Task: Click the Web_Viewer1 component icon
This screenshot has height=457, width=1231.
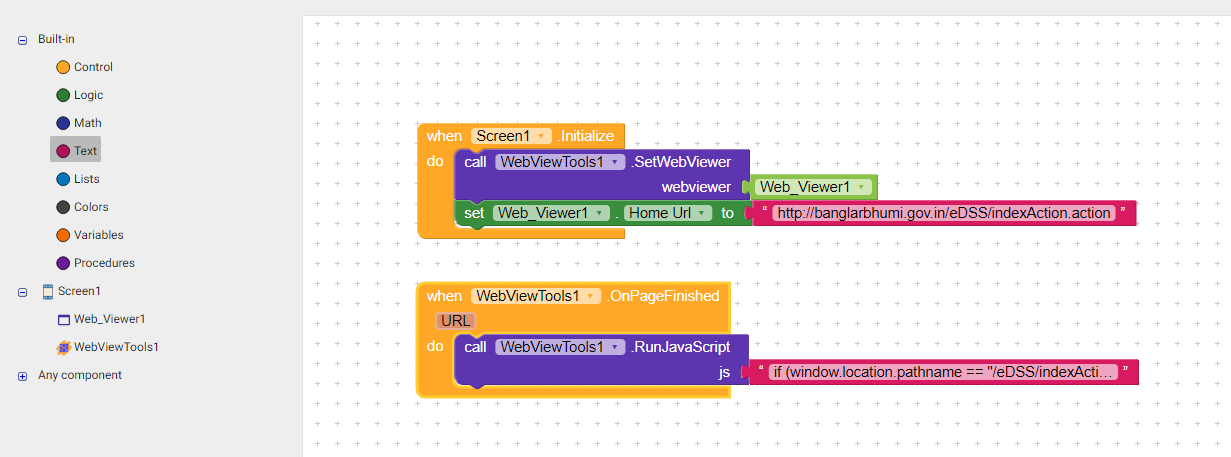Action: [63, 320]
